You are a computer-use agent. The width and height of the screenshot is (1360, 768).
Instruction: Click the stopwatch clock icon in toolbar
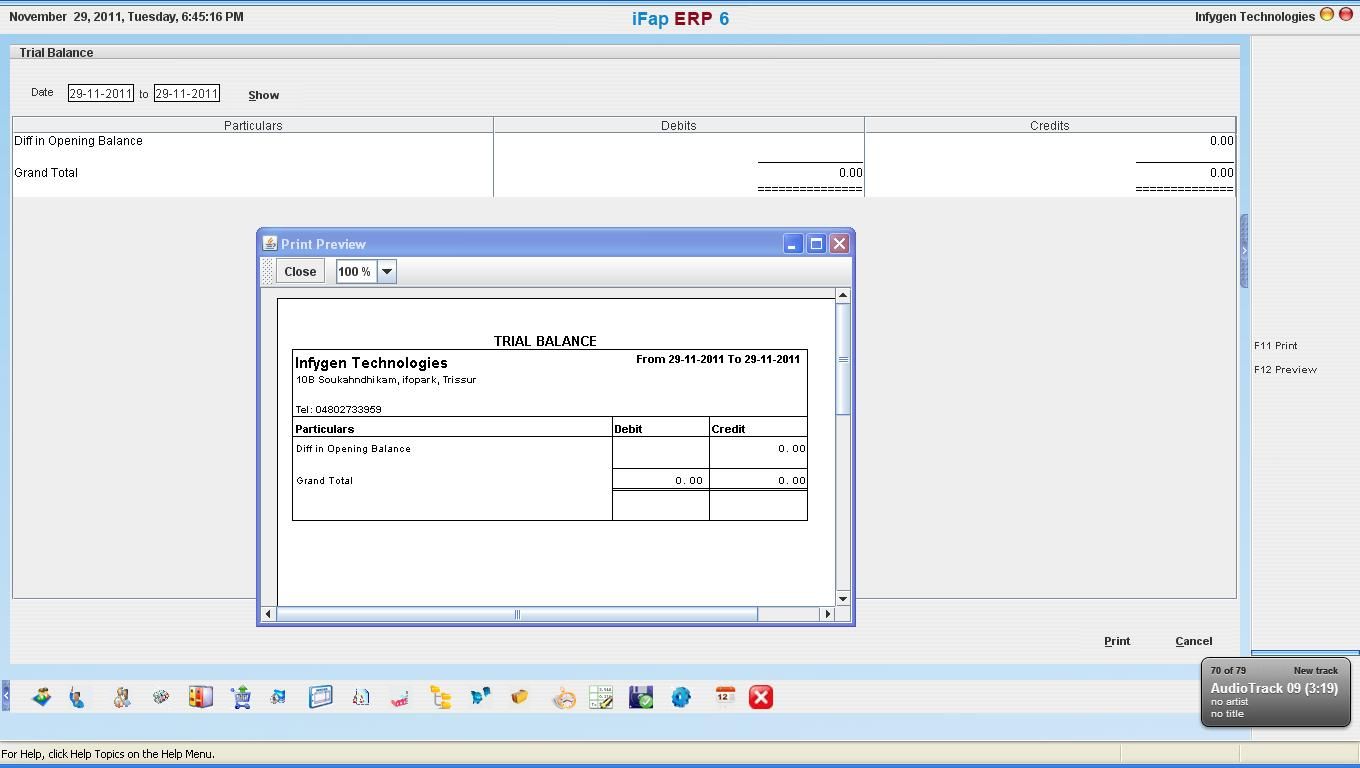[564, 697]
